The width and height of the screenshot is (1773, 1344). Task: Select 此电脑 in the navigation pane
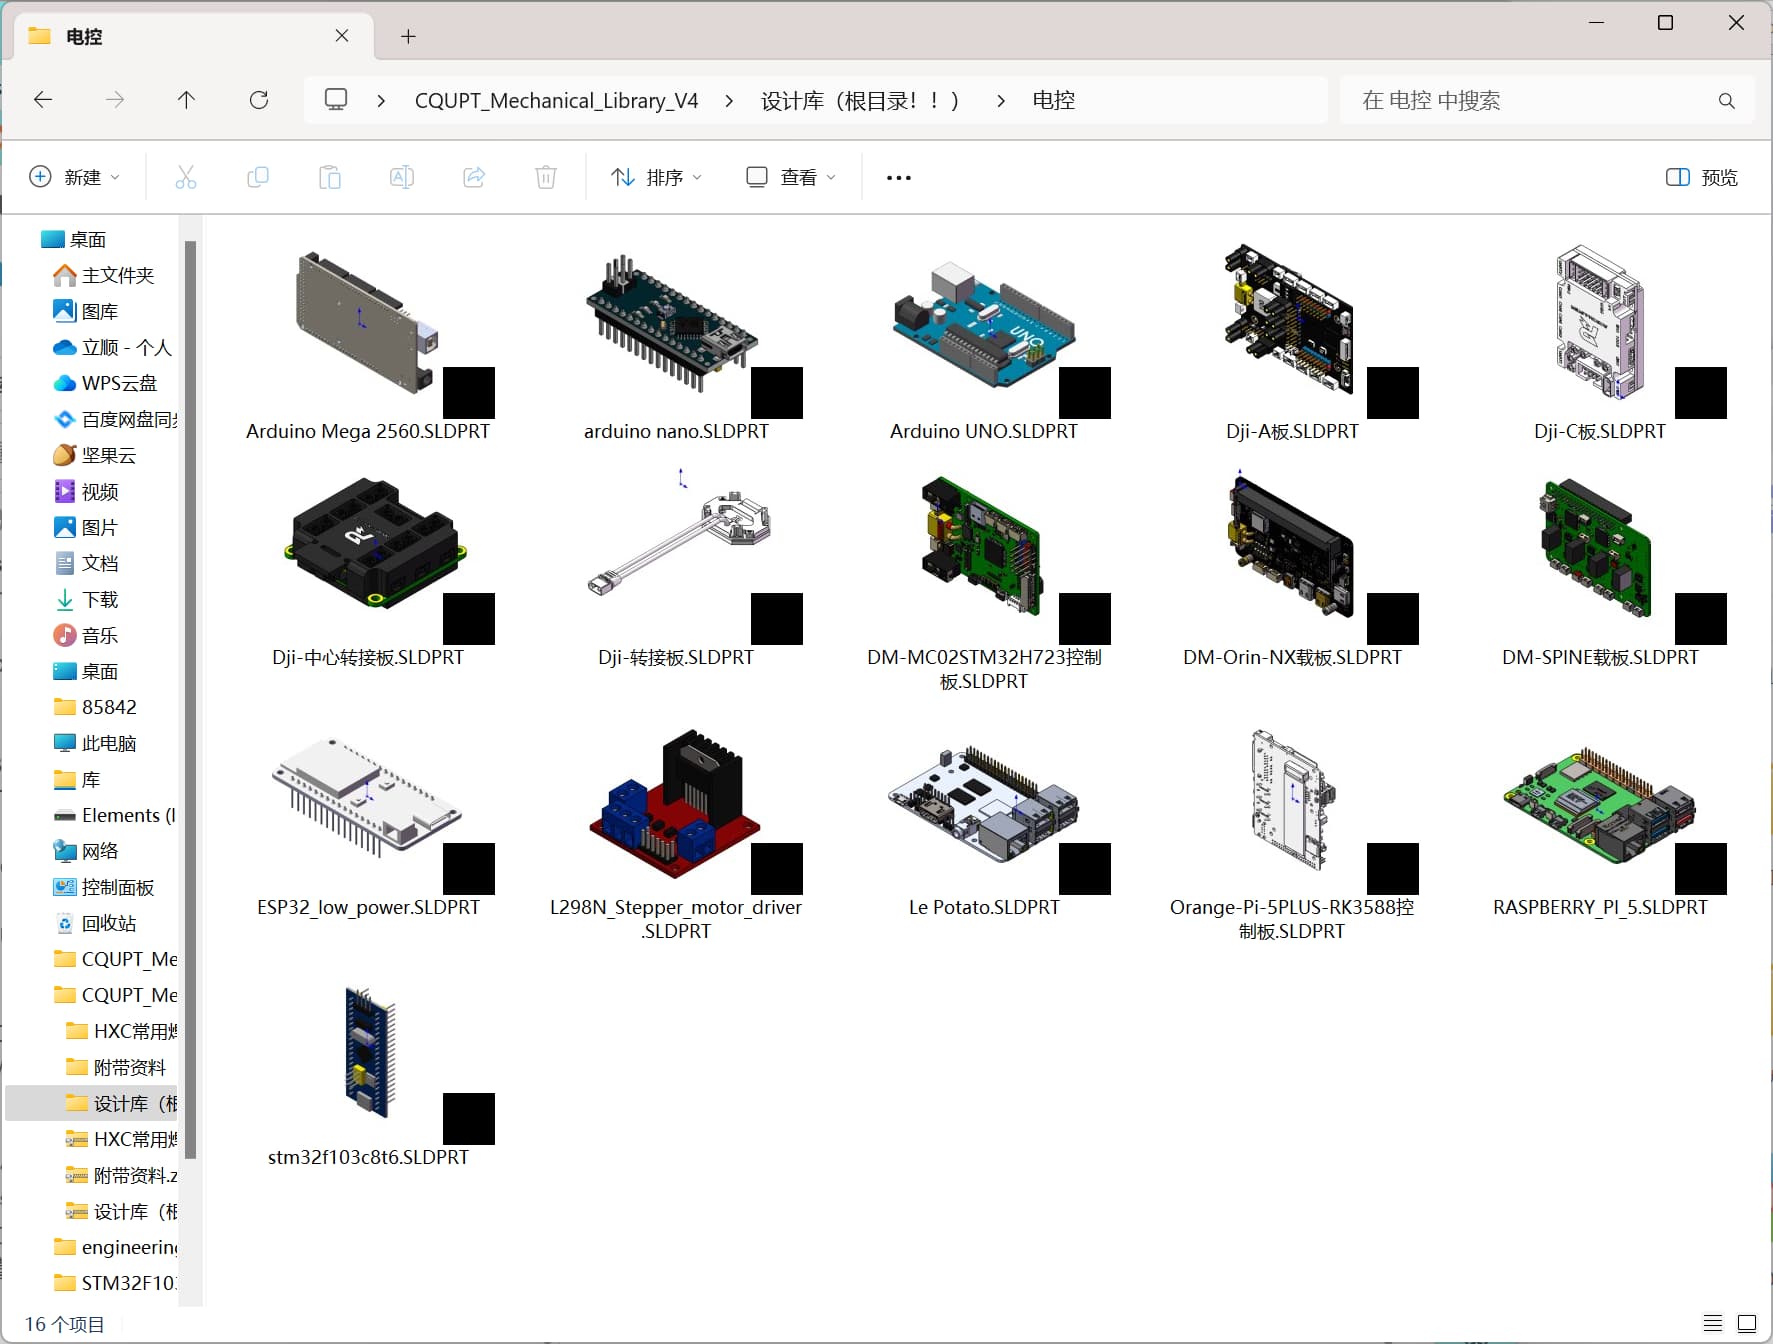point(109,743)
